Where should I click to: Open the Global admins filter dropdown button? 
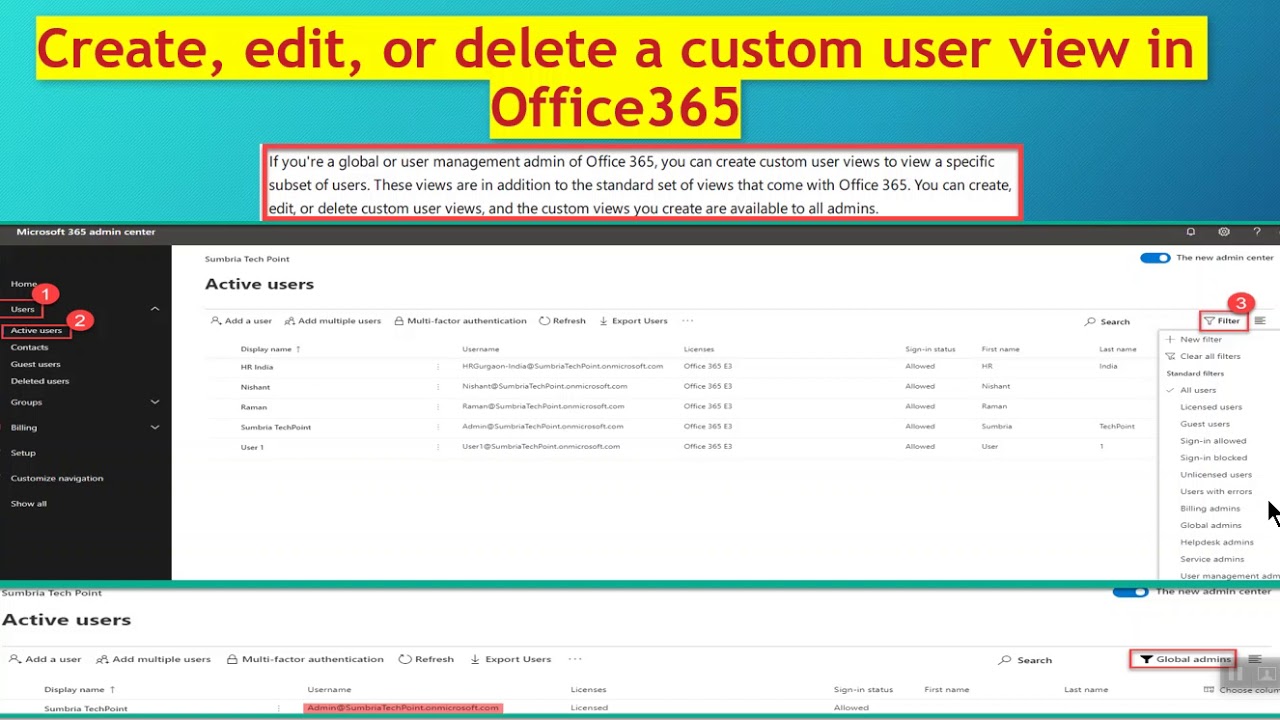(1184, 659)
